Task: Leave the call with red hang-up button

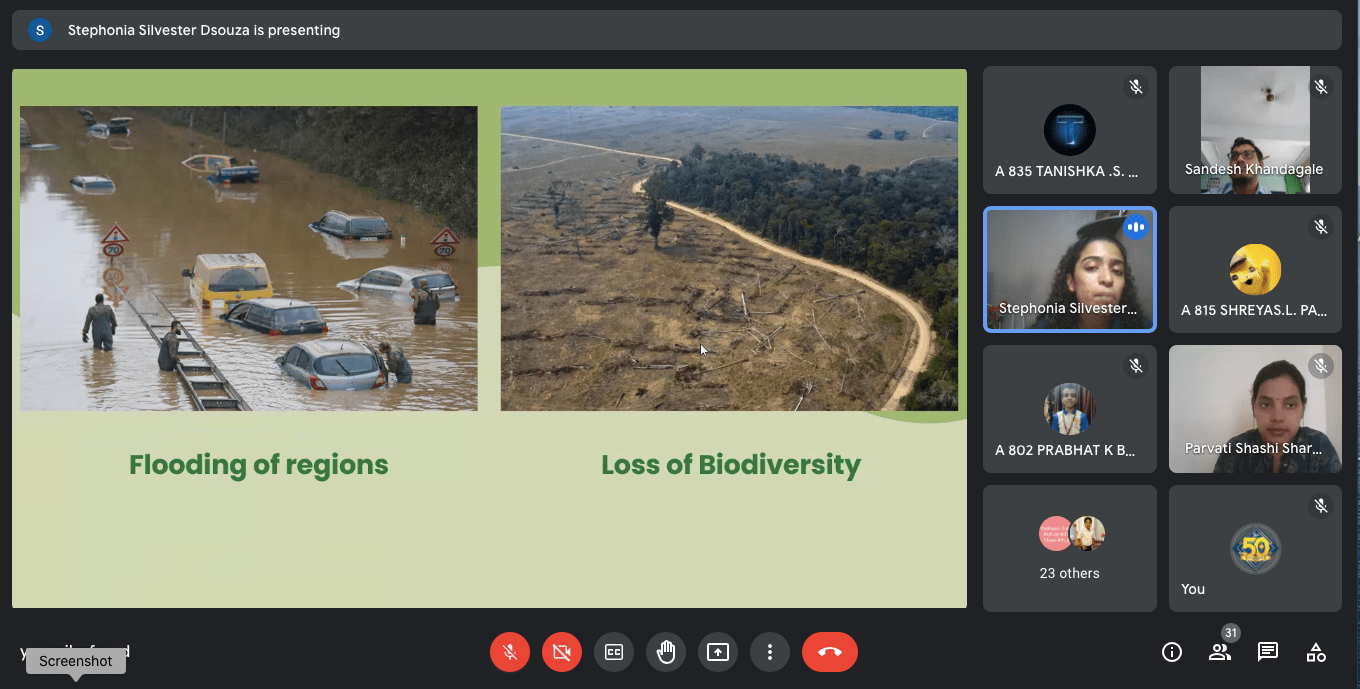Action: click(x=829, y=652)
